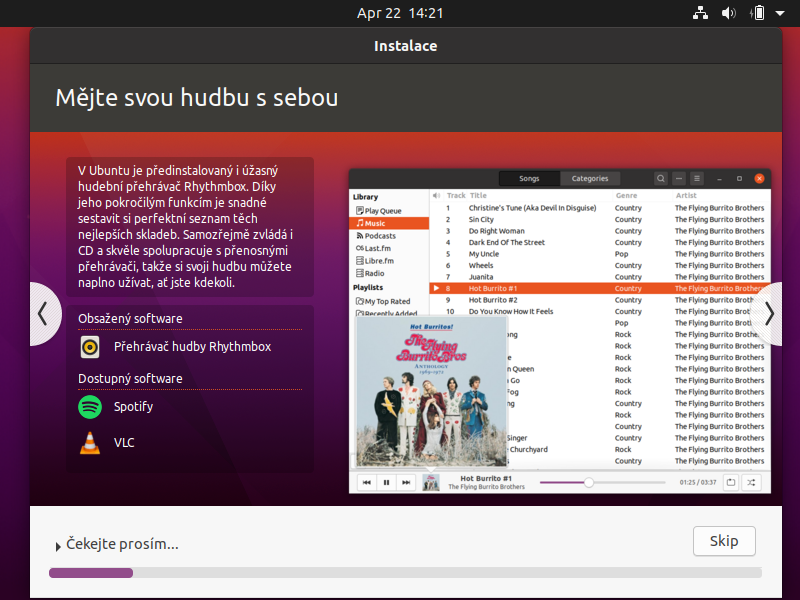Select the Spotify label
This screenshot has height=600, width=800.
[133, 407]
